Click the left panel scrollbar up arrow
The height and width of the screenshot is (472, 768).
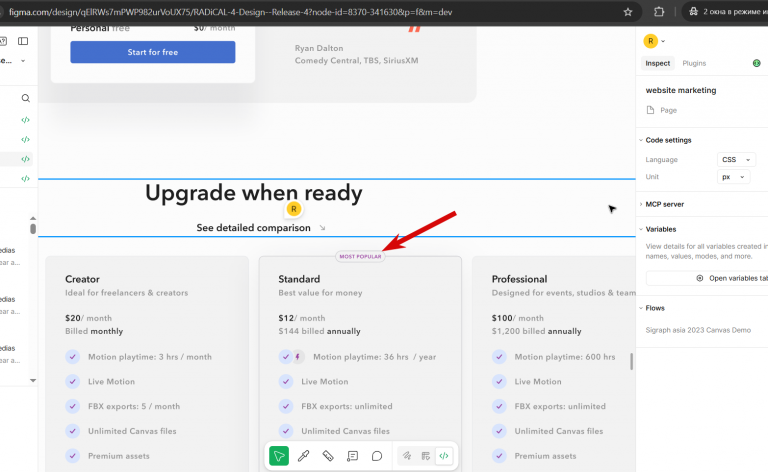[x=33, y=218]
